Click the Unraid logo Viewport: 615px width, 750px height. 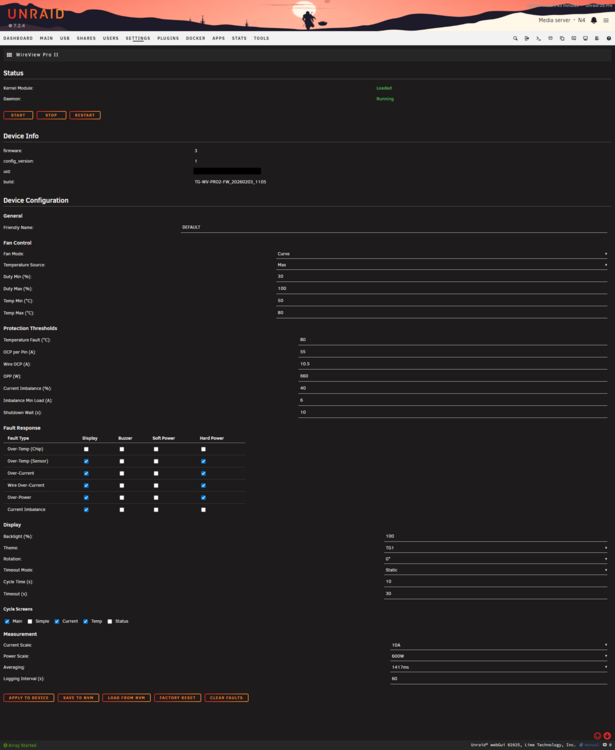[36, 14]
